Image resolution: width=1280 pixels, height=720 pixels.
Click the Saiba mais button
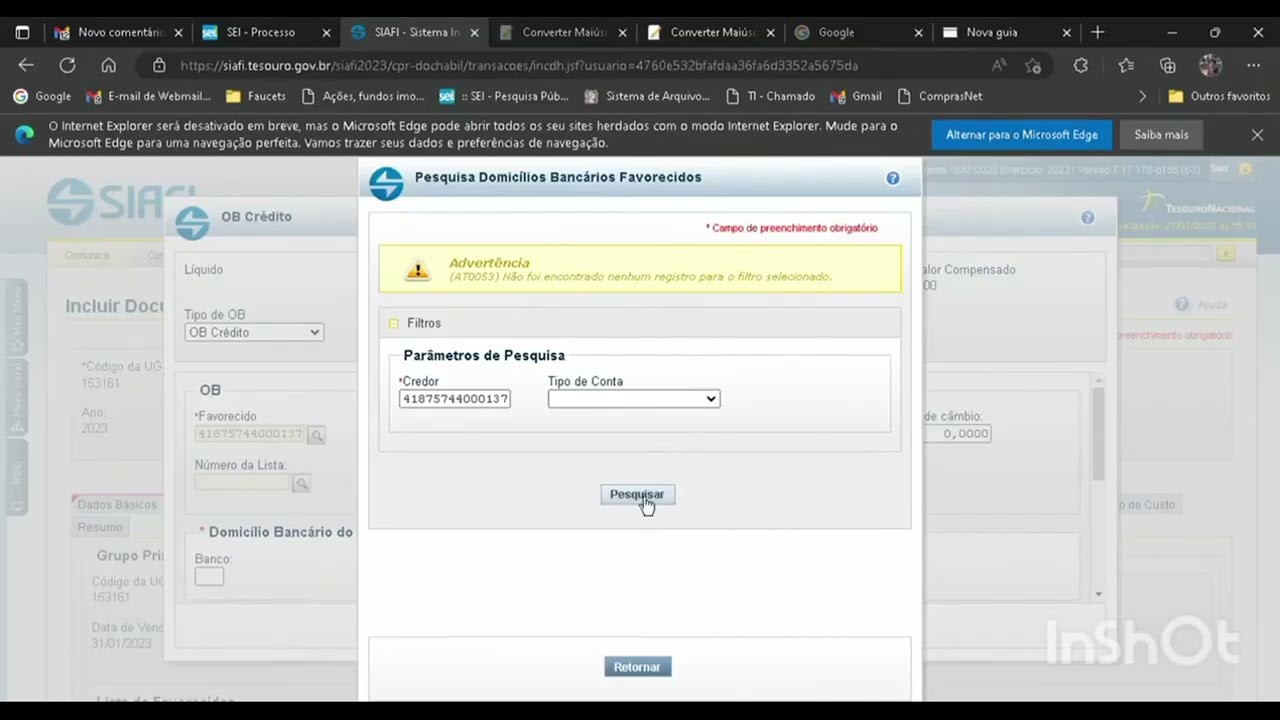[x=1161, y=134]
